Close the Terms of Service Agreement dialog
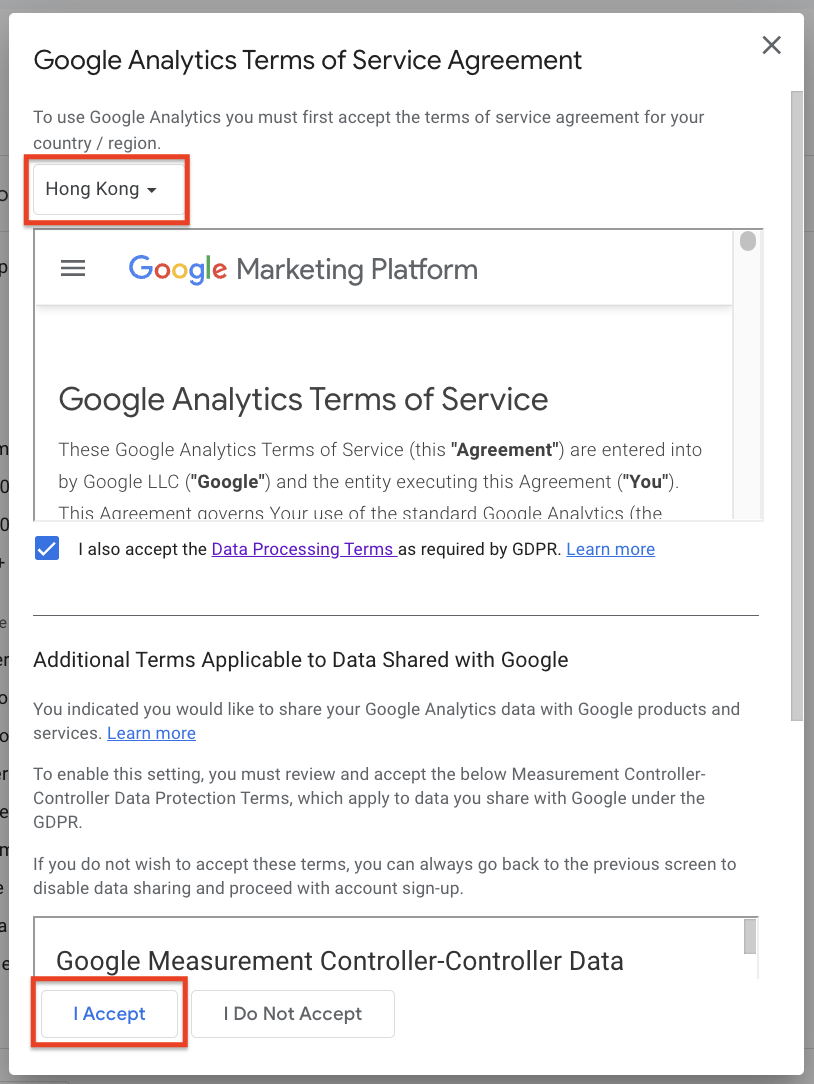 (771, 46)
